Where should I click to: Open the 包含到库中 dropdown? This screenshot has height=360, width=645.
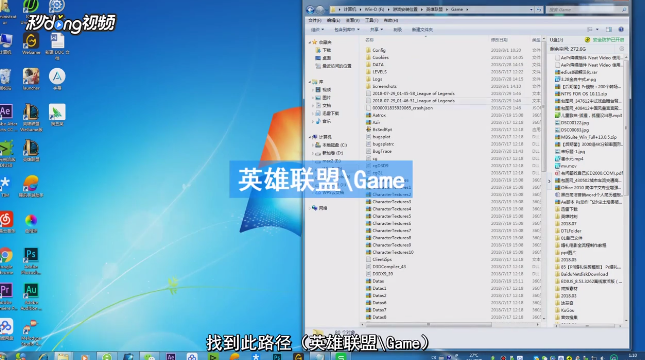(x=347, y=30)
